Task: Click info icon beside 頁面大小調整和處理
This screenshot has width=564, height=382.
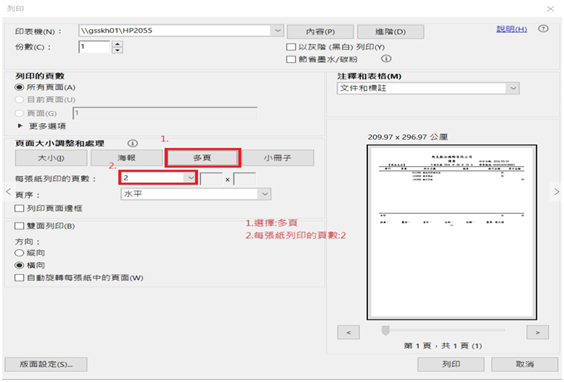Action: [133, 143]
